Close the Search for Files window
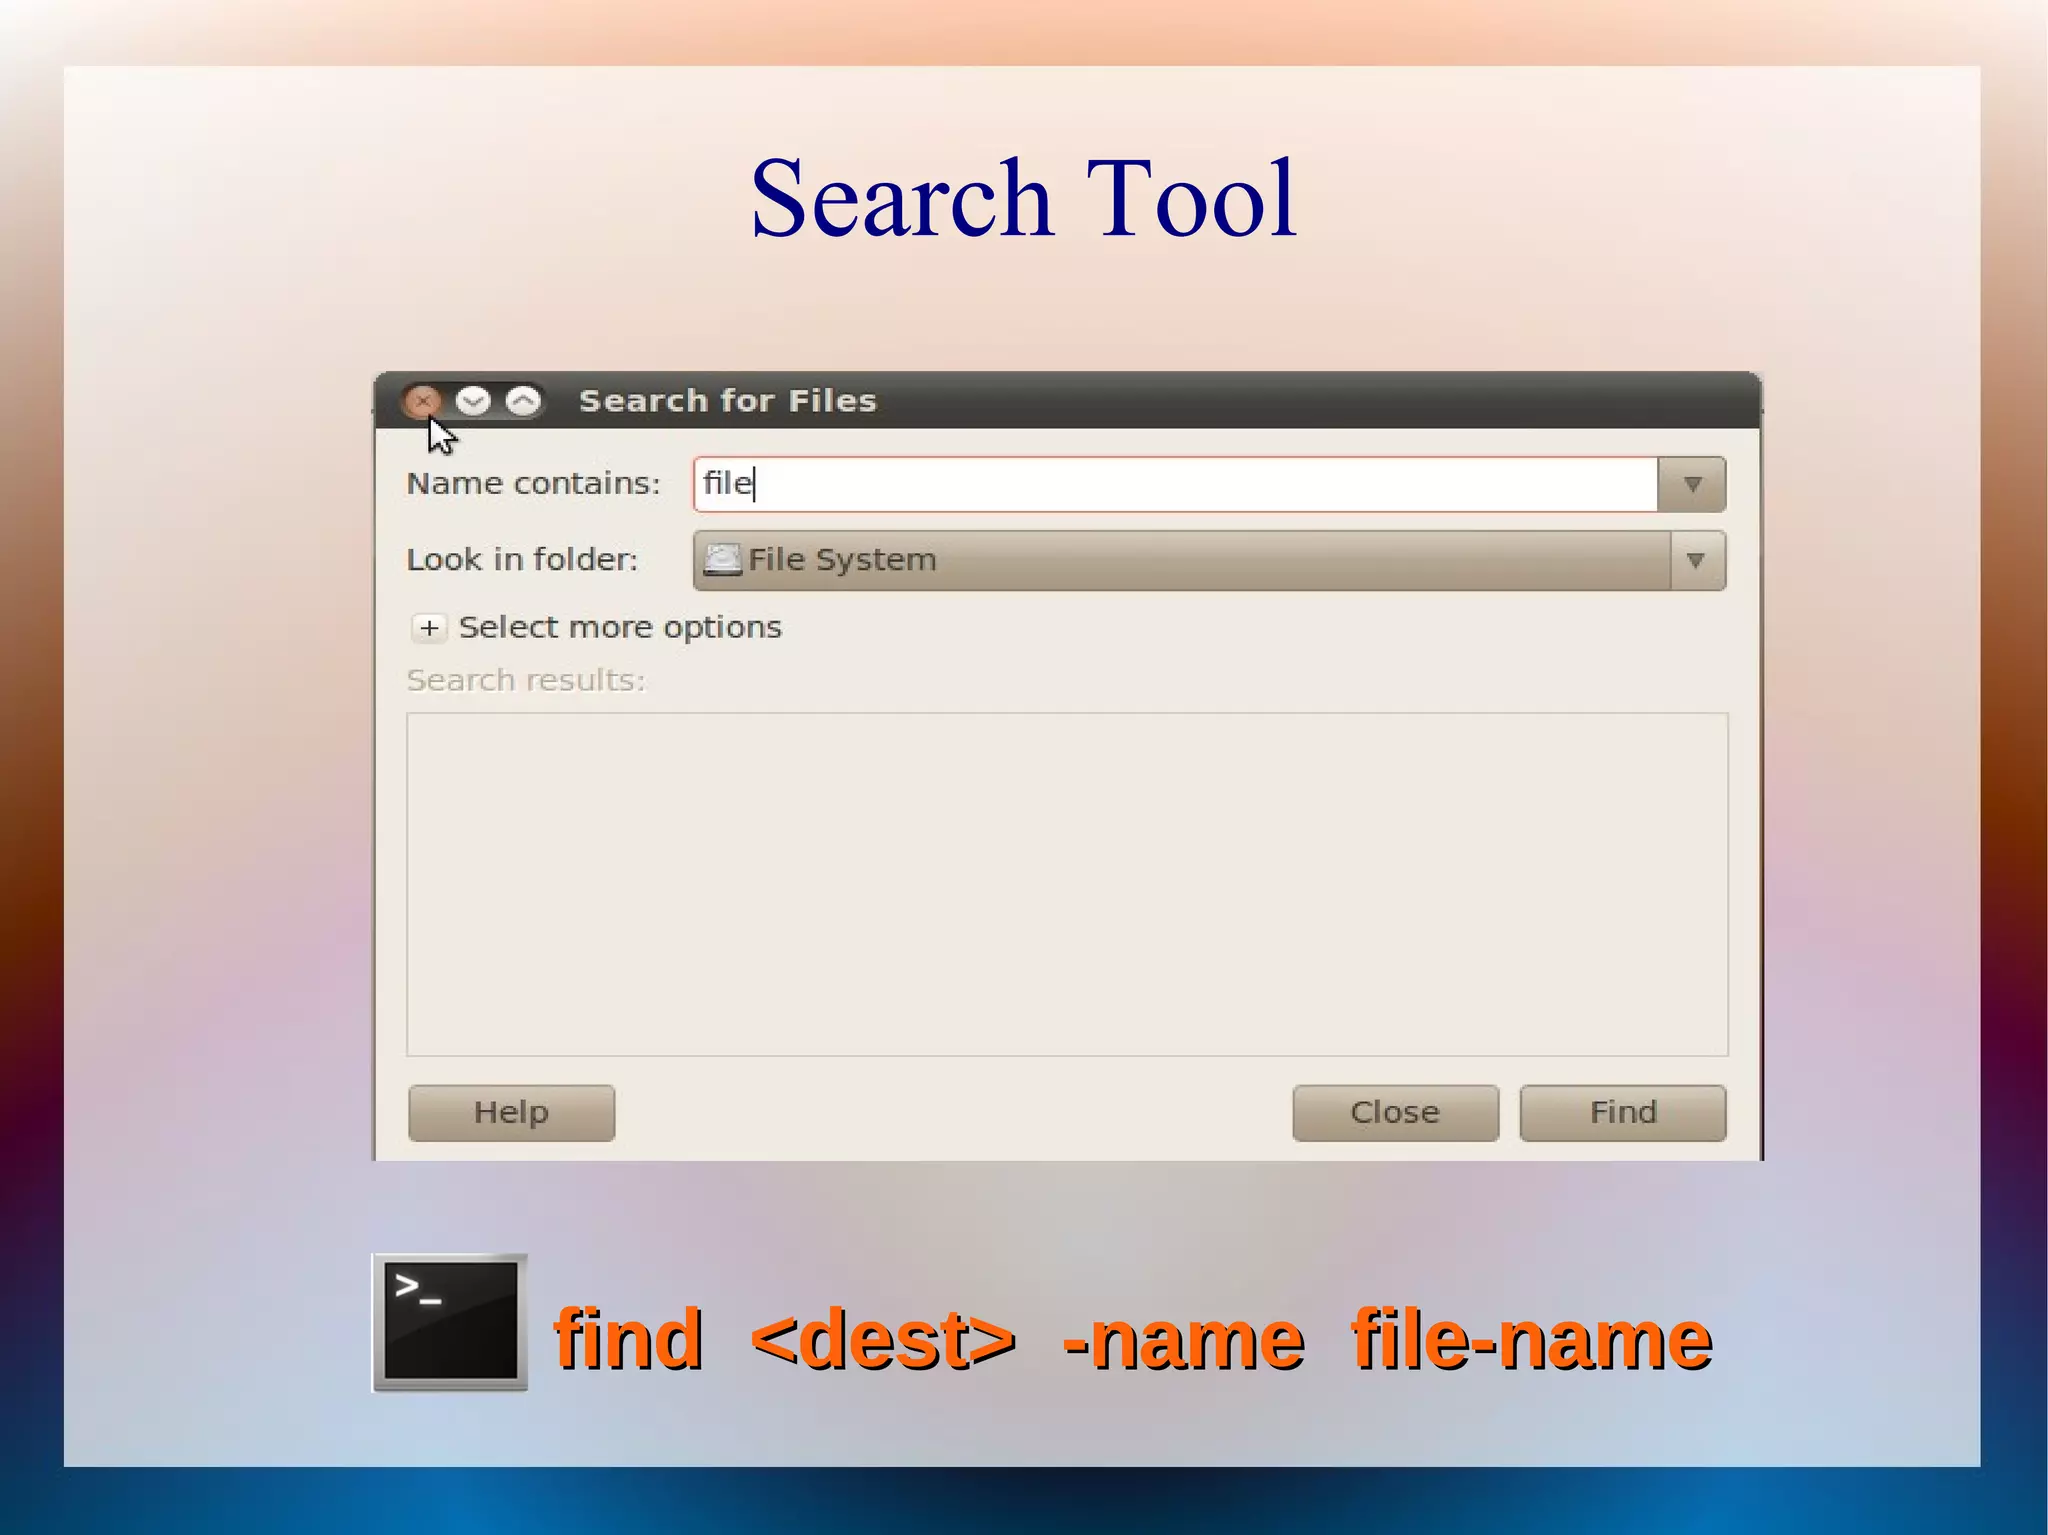2048x1535 pixels. (422, 401)
